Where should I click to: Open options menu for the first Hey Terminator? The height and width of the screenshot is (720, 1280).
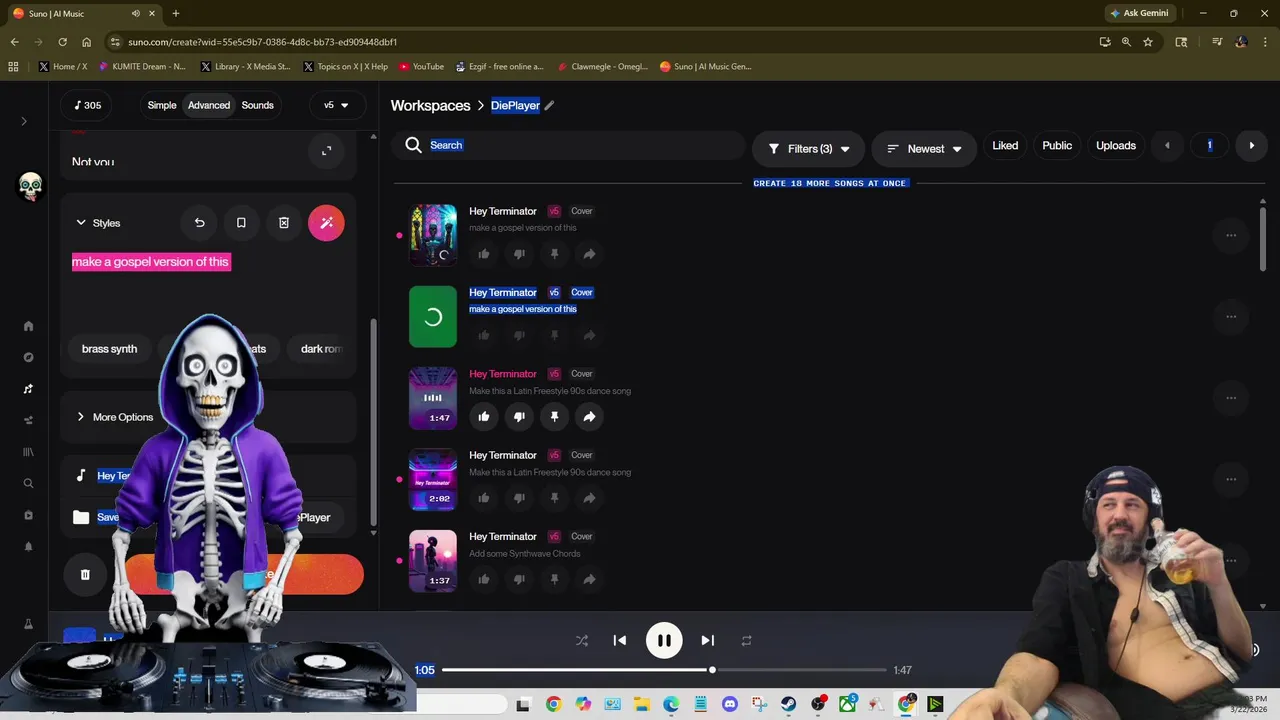pos(1231,235)
